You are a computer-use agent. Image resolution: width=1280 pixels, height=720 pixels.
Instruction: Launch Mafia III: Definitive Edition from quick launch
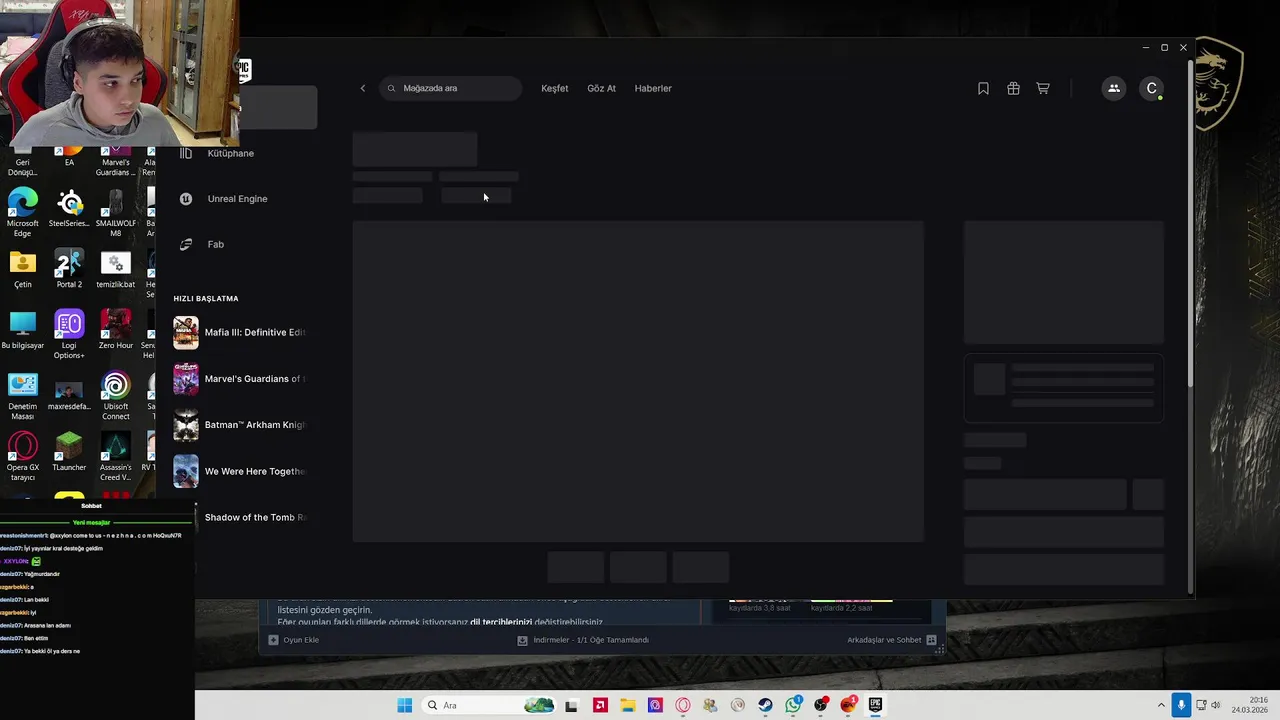click(240, 332)
